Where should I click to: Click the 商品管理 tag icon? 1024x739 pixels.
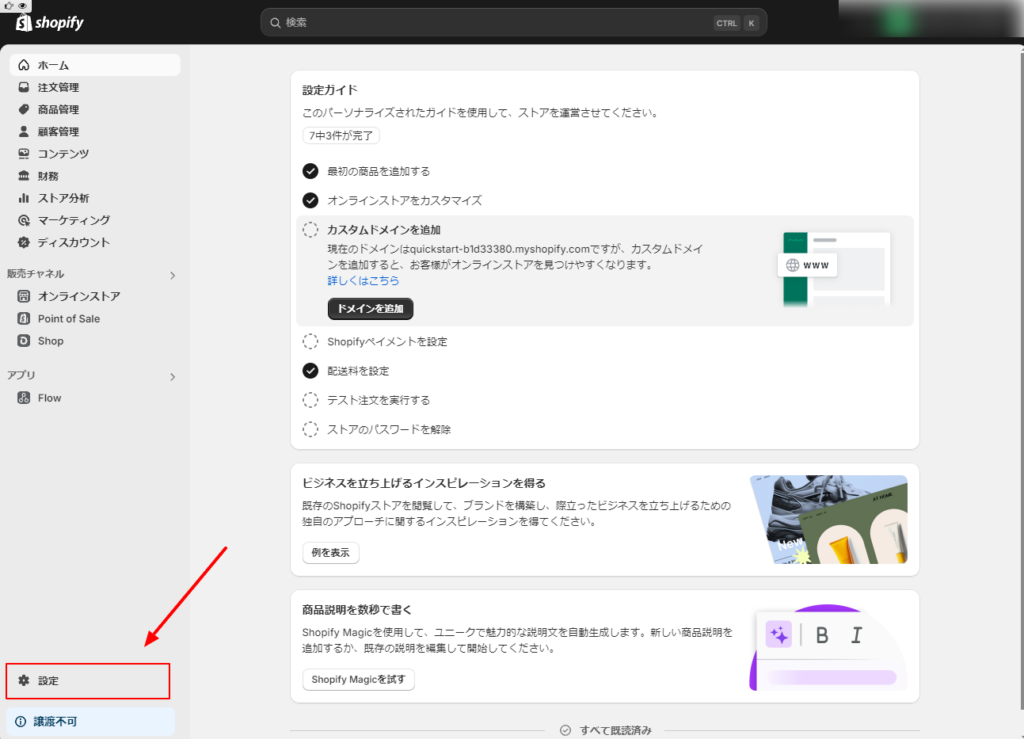[x=24, y=110]
